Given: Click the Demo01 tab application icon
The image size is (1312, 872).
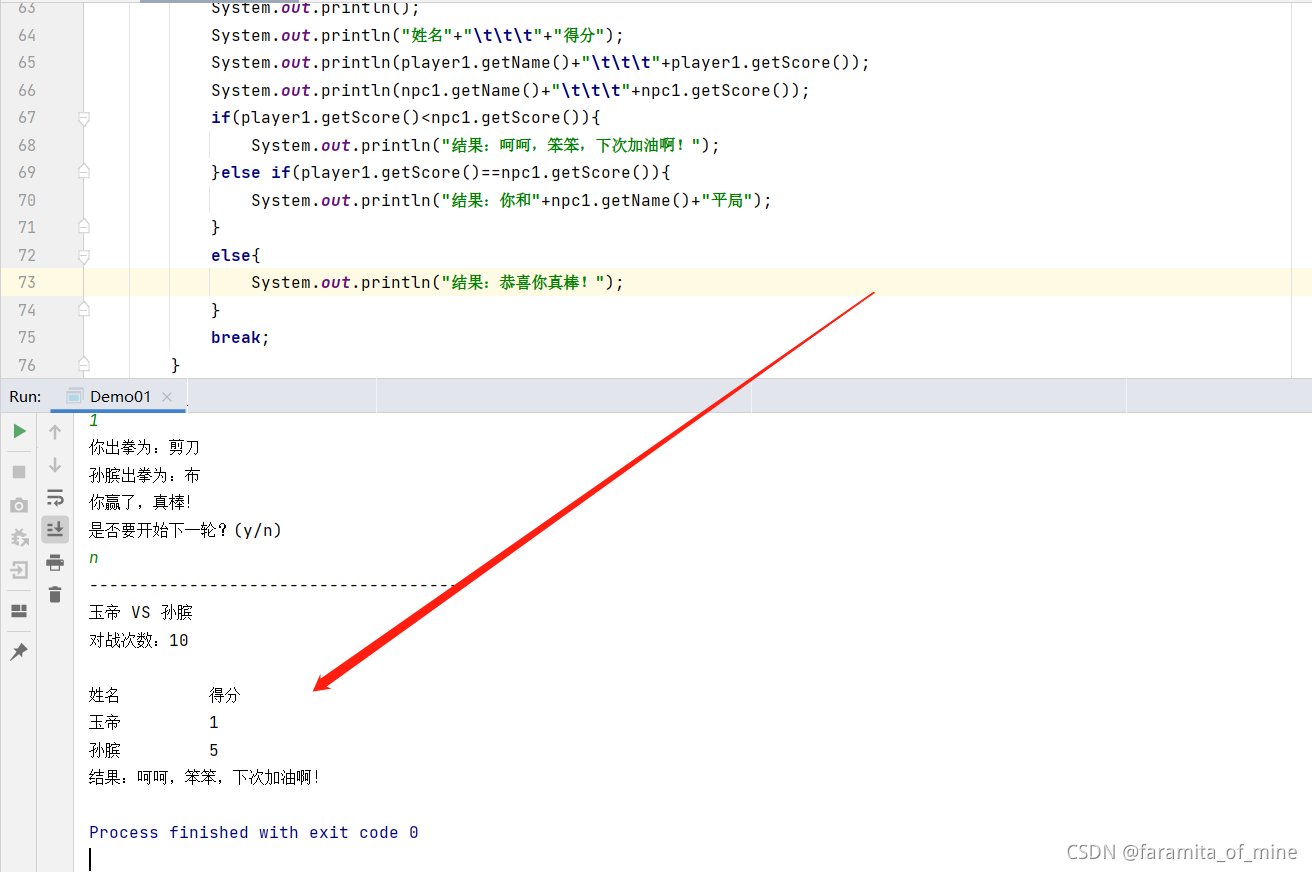Looking at the screenshot, I should 74,396.
